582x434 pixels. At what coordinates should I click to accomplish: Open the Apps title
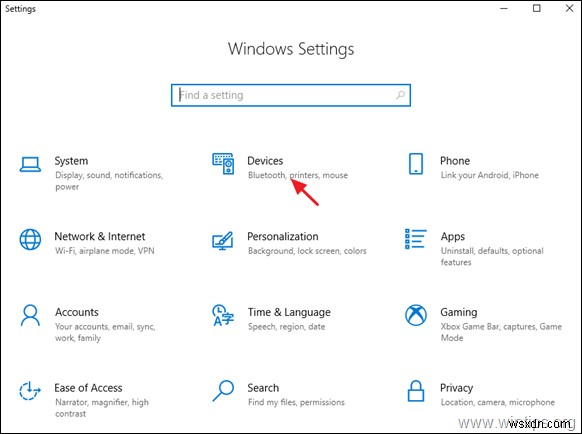453,237
